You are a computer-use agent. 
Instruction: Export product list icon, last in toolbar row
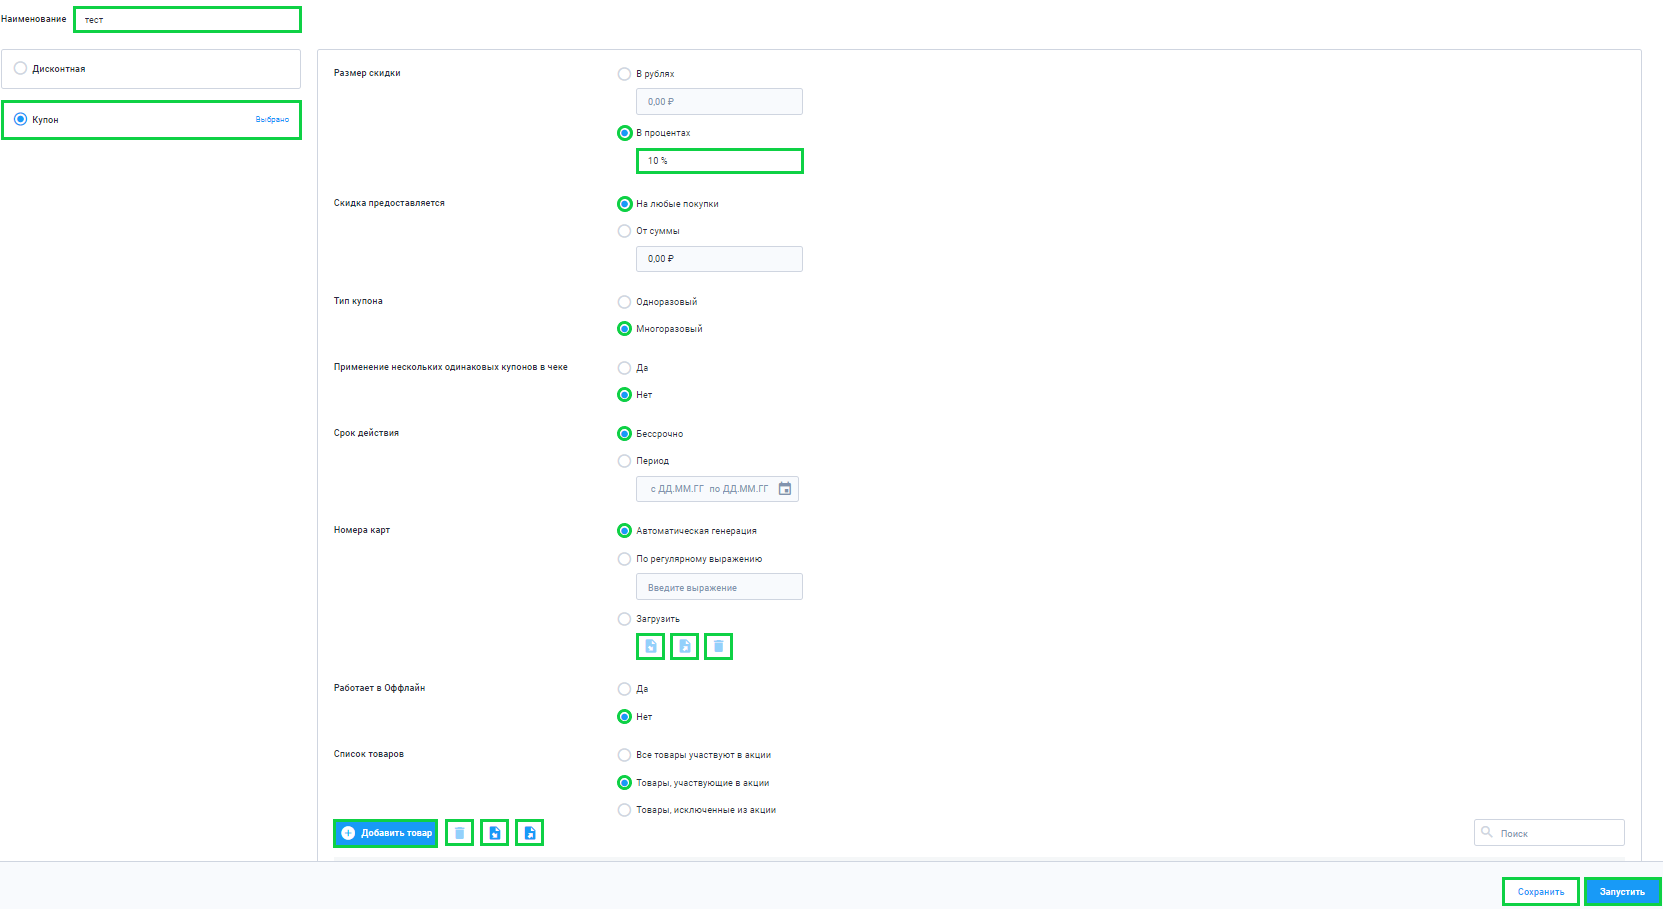point(529,832)
